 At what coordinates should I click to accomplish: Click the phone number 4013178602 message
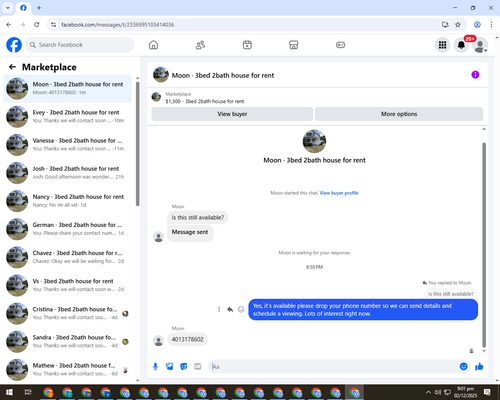point(187,339)
